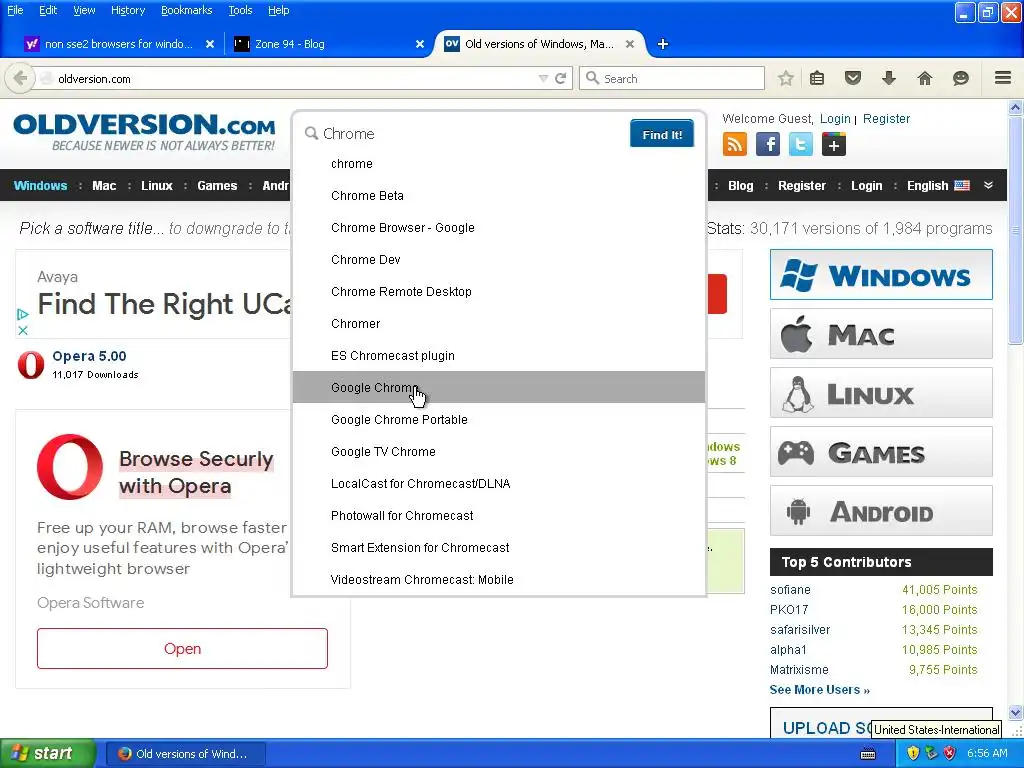Click the Opera 5.00 logo icon
The image size is (1024, 768).
(31, 365)
